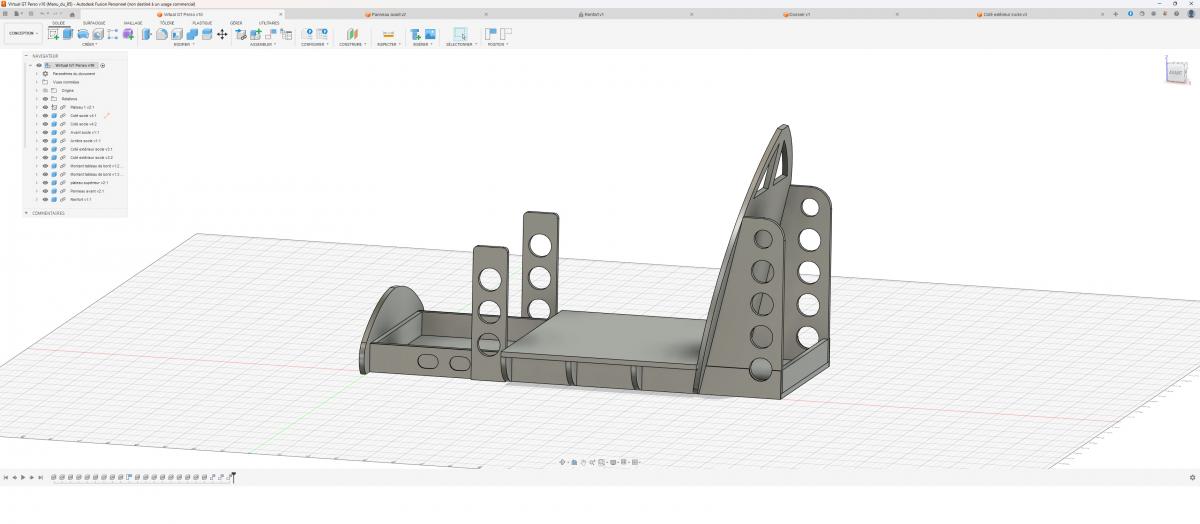Toggle visibility of Panneau avant v2:1
Image resolution: width=1200 pixels, height=524 pixels.
(45, 191)
